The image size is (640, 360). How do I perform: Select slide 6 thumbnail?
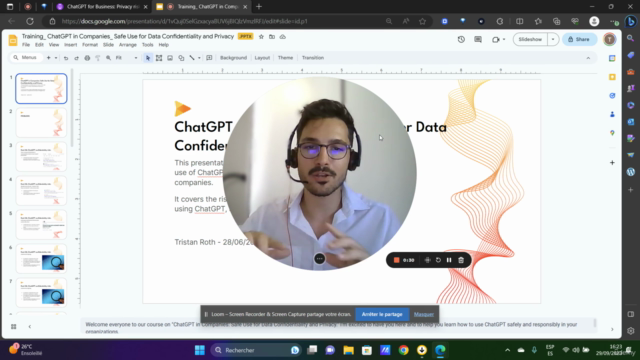(x=41, y=259)
